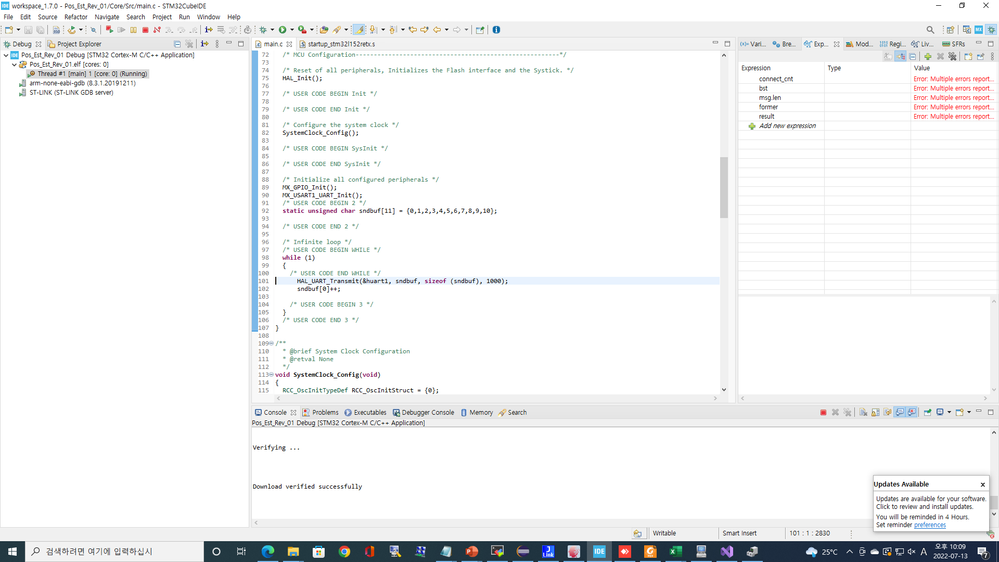Click the Debug bug icon in toolbar

coord(262,30)
